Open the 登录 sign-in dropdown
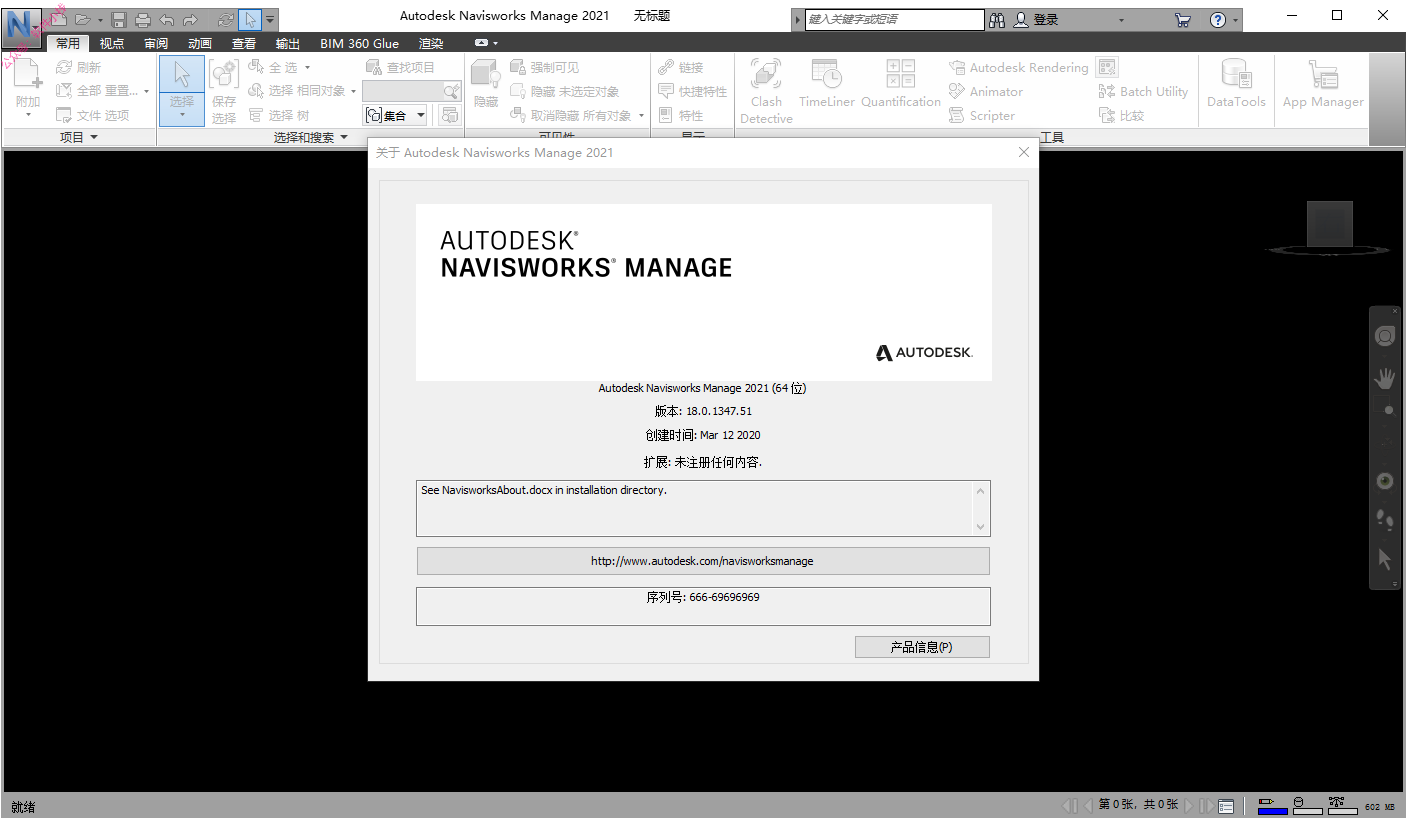This screenshot has height=819, width=1407. click(x=1121, y=19)
